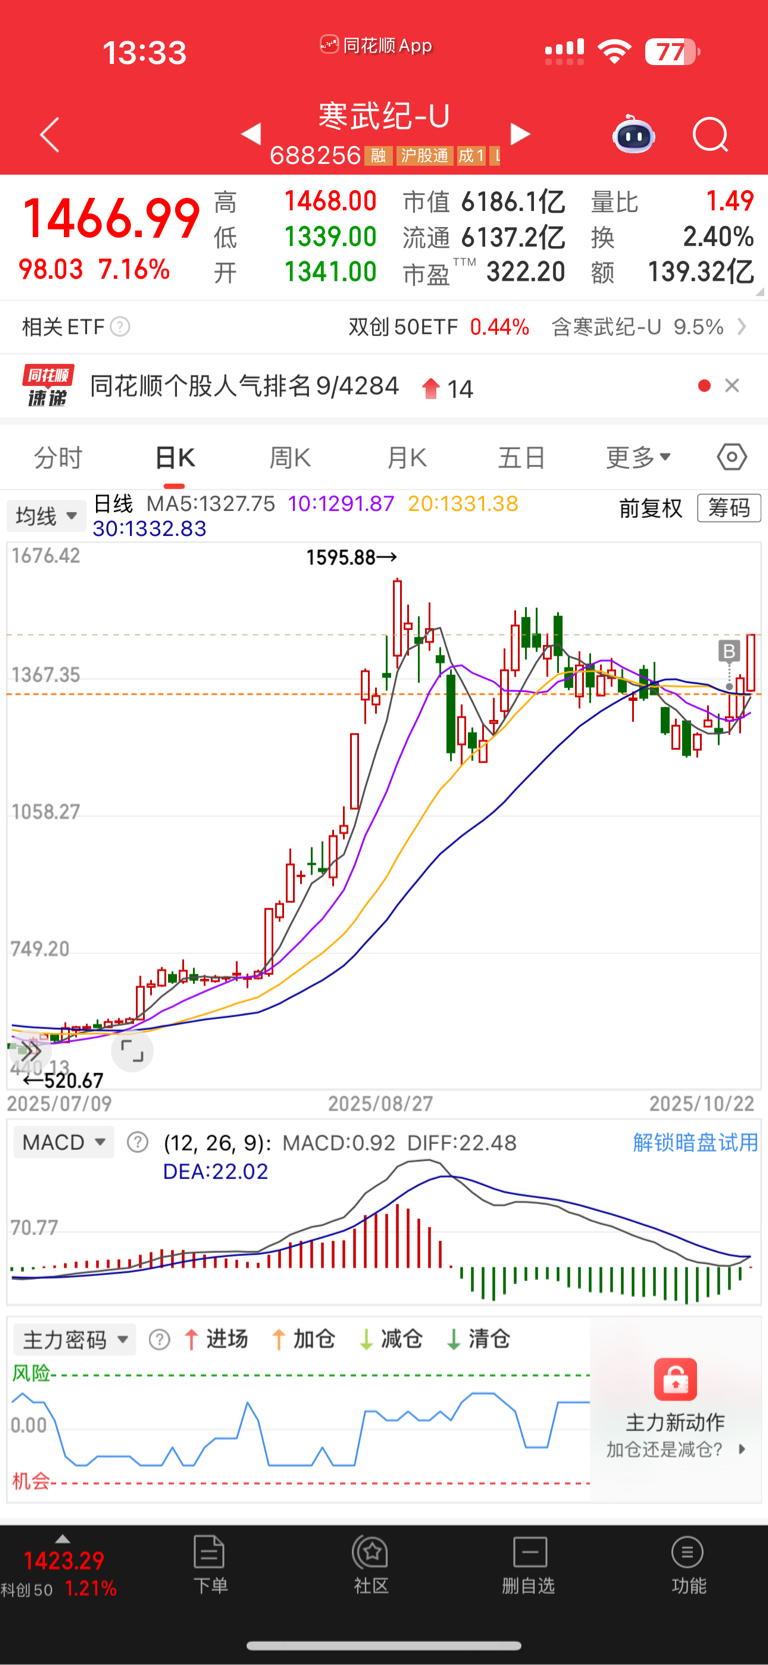Go back with the left arrow

50,134
